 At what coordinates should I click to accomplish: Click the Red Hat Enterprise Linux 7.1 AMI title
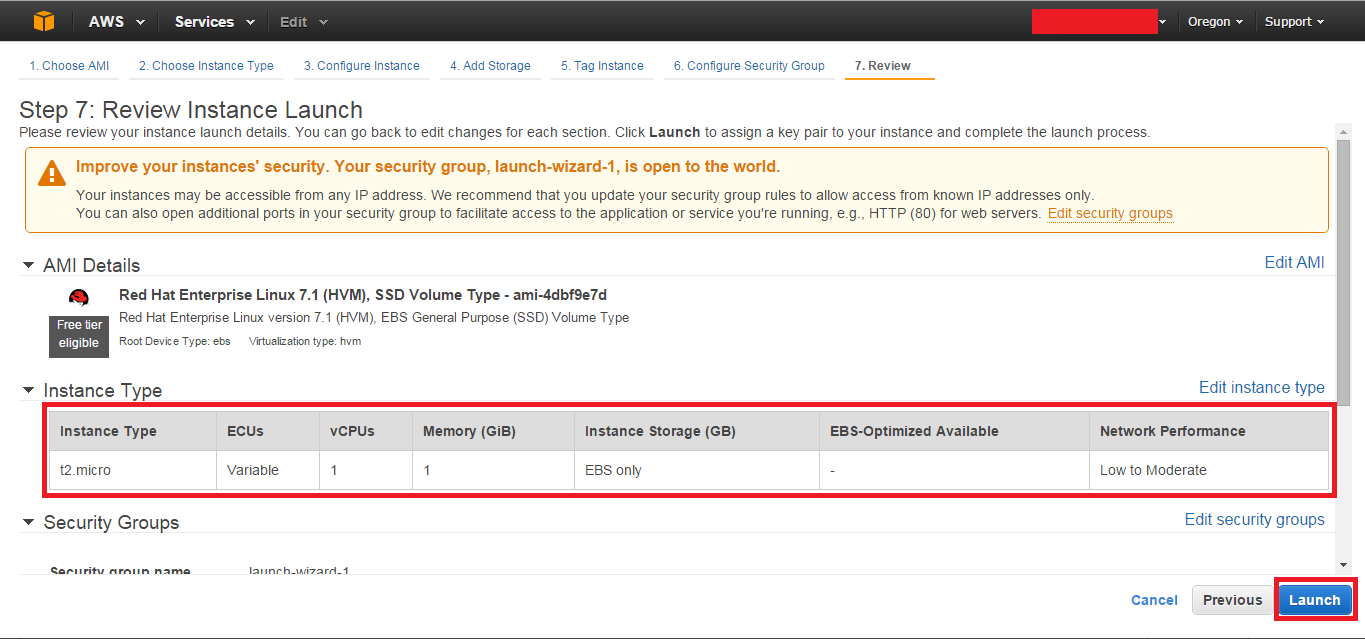pos(363,294)
